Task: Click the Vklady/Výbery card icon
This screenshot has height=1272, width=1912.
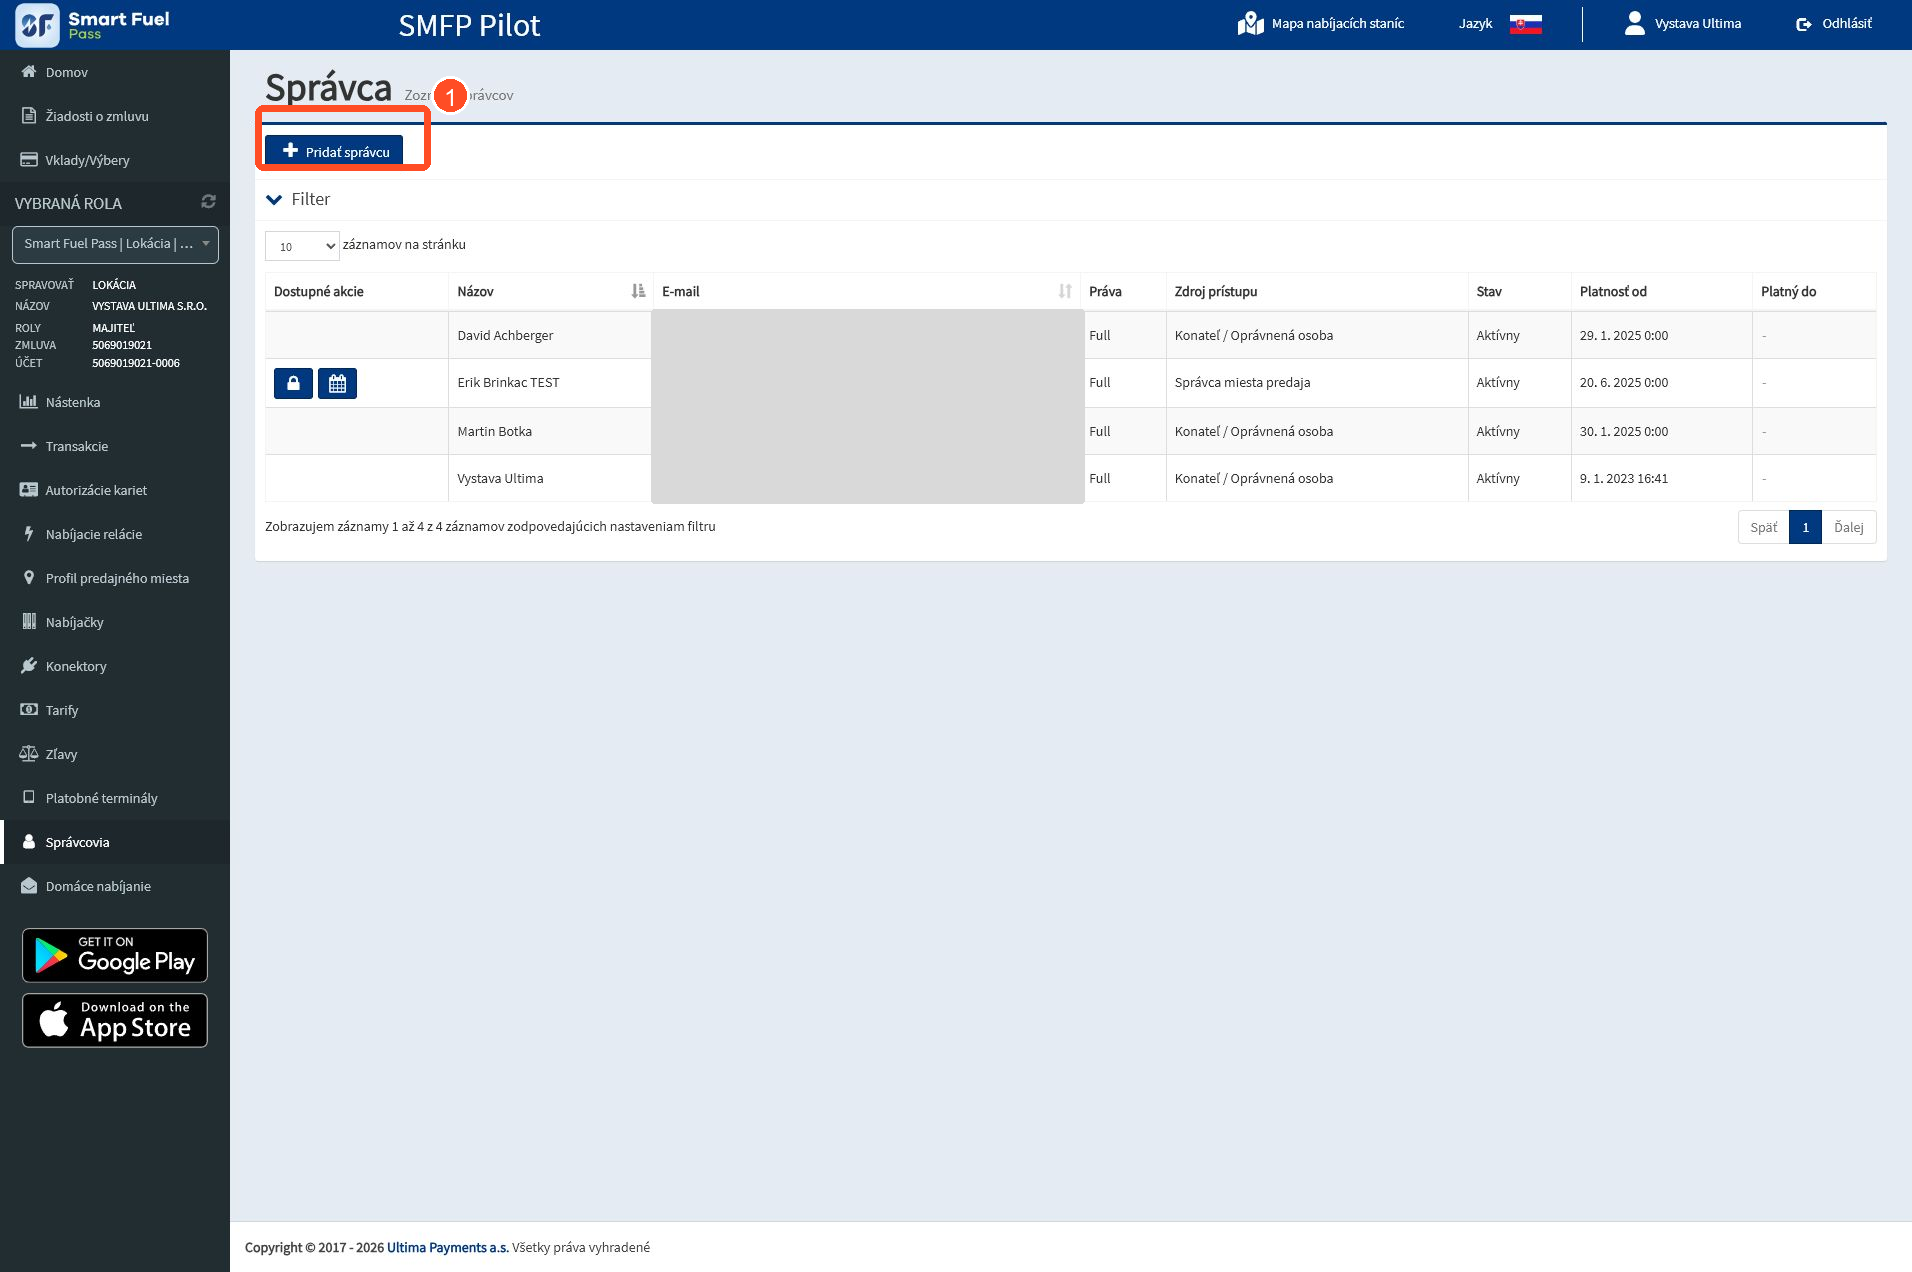Action: coord(29,160)
